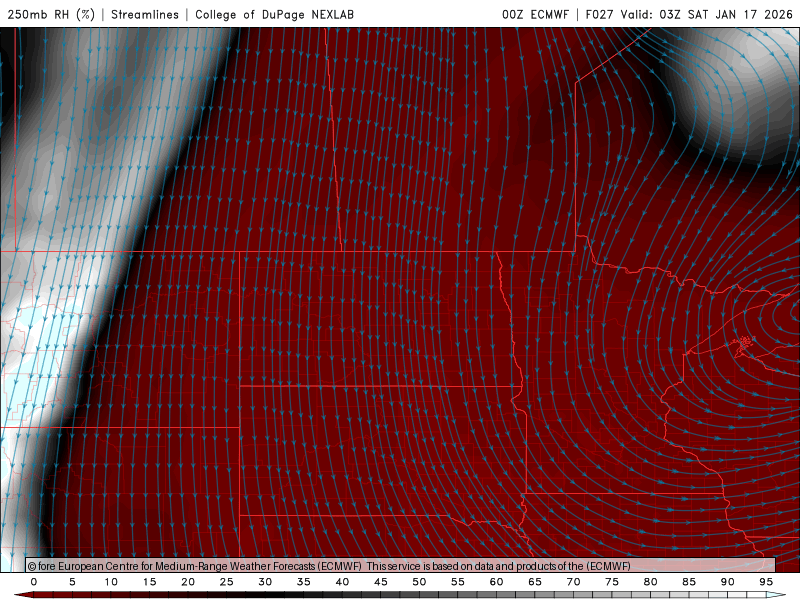Click the ECMWF copyright notice banner
Image resolution: width=800 pixels, height=600 pixels.
pos(401,565)
